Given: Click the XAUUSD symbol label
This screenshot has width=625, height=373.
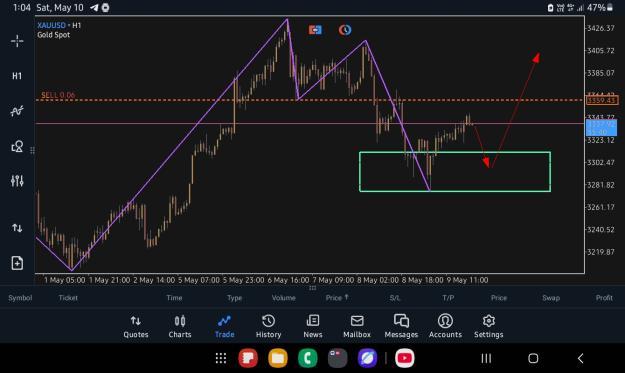Looking at the screenshot, I should point(51,25).
